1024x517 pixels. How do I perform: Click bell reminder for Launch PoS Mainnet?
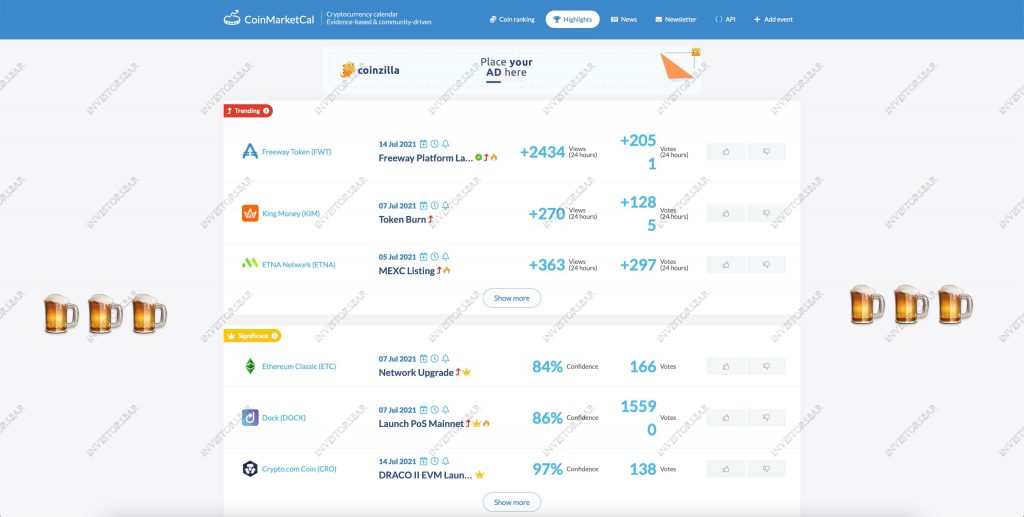(x=445, y=410)
